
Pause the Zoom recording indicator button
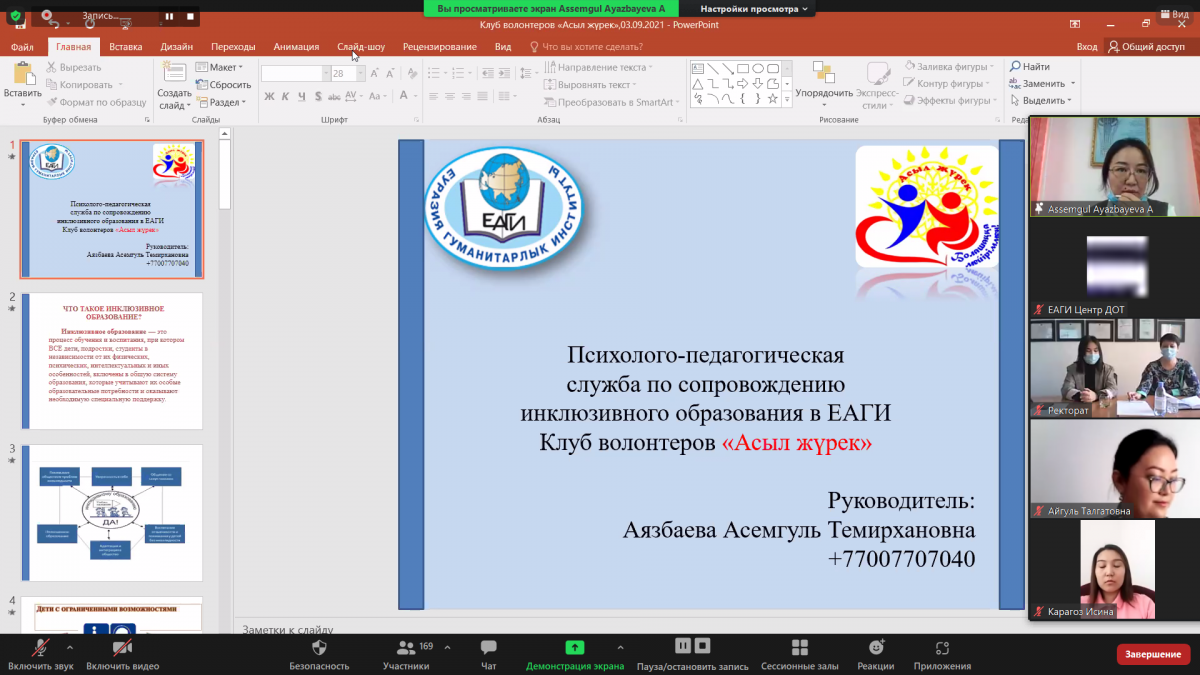[x=169, y=16]
